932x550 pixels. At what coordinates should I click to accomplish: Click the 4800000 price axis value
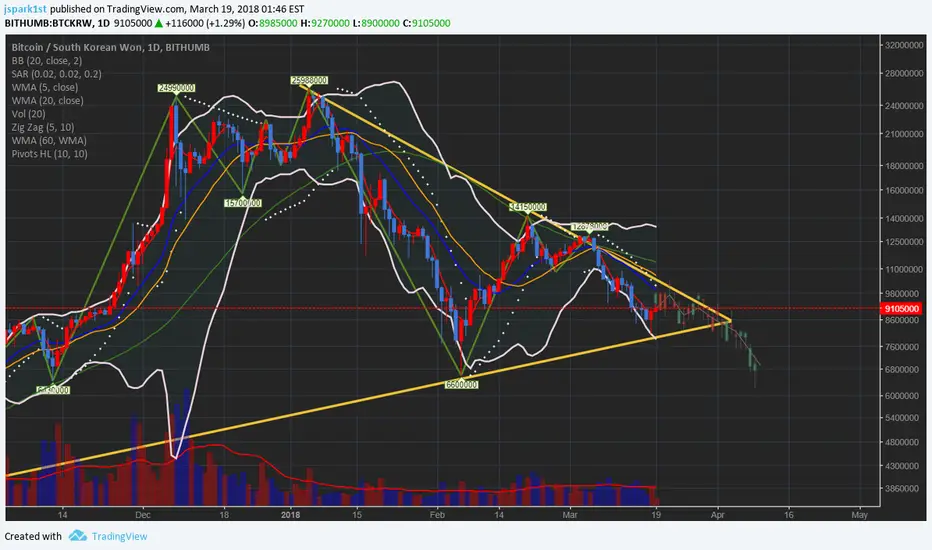click(903, 442)
